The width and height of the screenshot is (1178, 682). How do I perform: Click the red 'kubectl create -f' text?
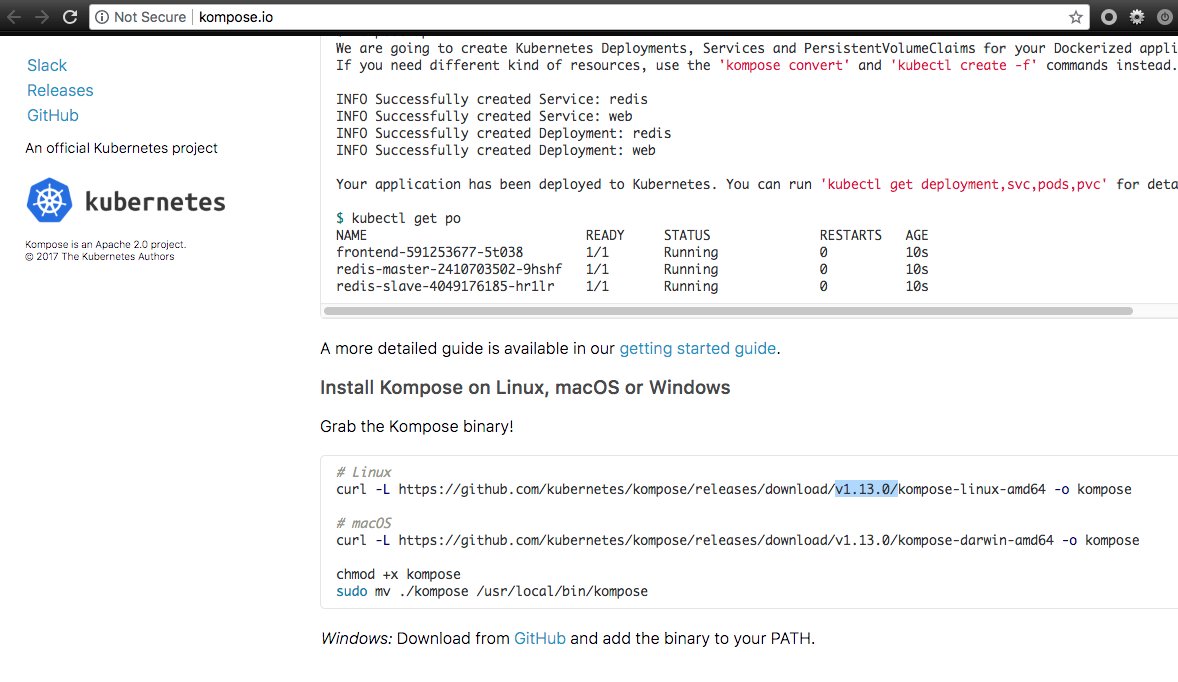pos(964,65)
